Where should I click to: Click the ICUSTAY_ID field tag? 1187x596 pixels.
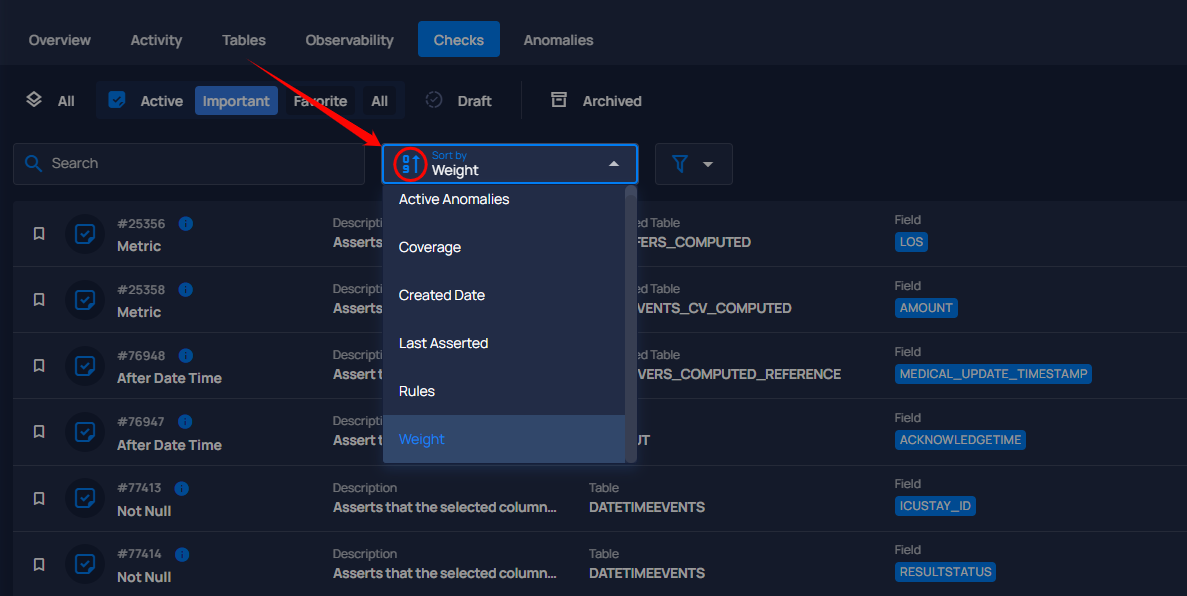click(x=935, y=506)
